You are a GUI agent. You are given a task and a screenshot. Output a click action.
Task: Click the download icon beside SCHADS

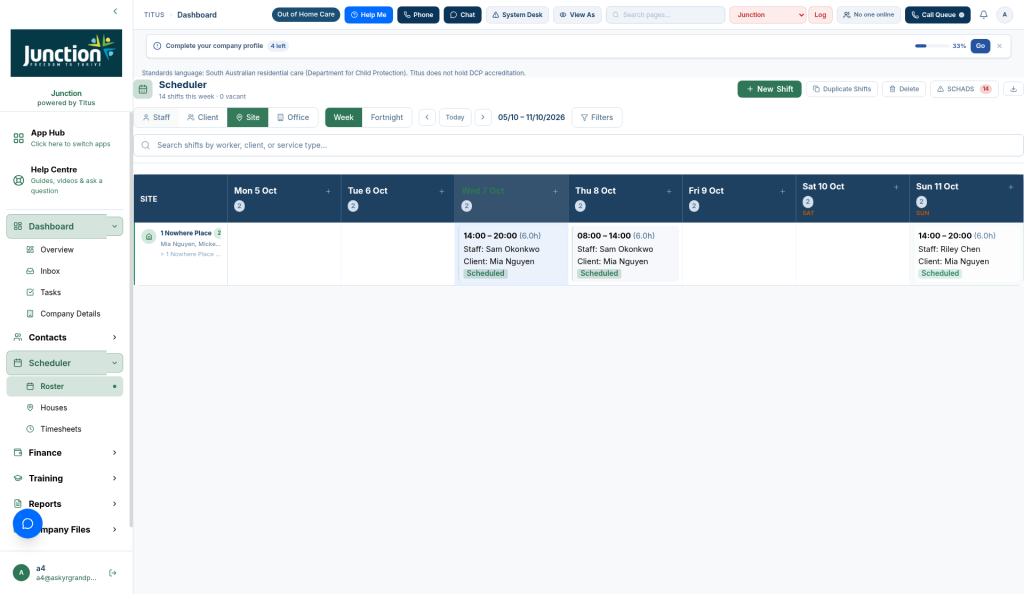(x=1013, y=89)
